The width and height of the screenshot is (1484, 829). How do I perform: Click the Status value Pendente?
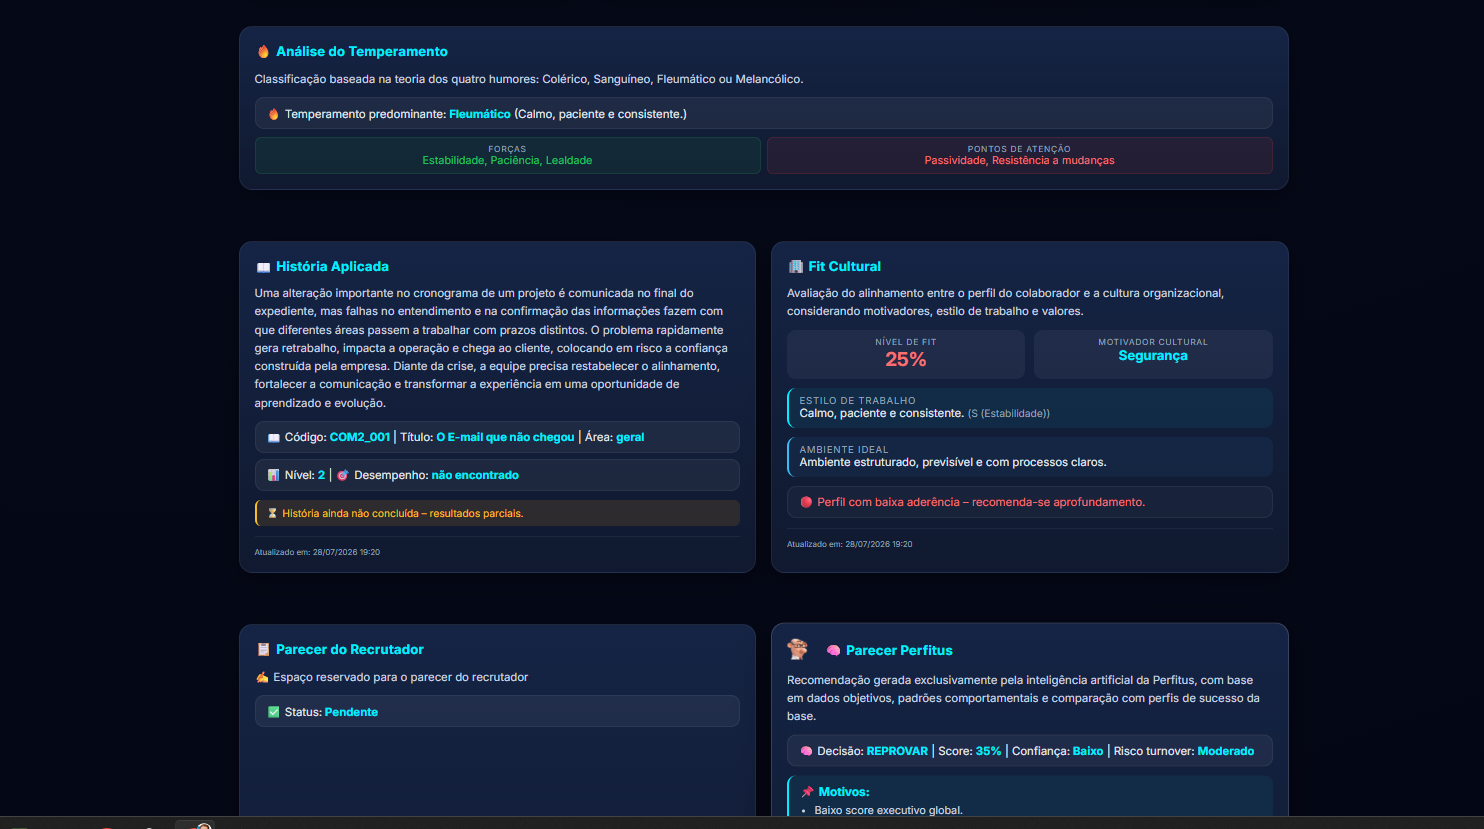tap(351, 713)
